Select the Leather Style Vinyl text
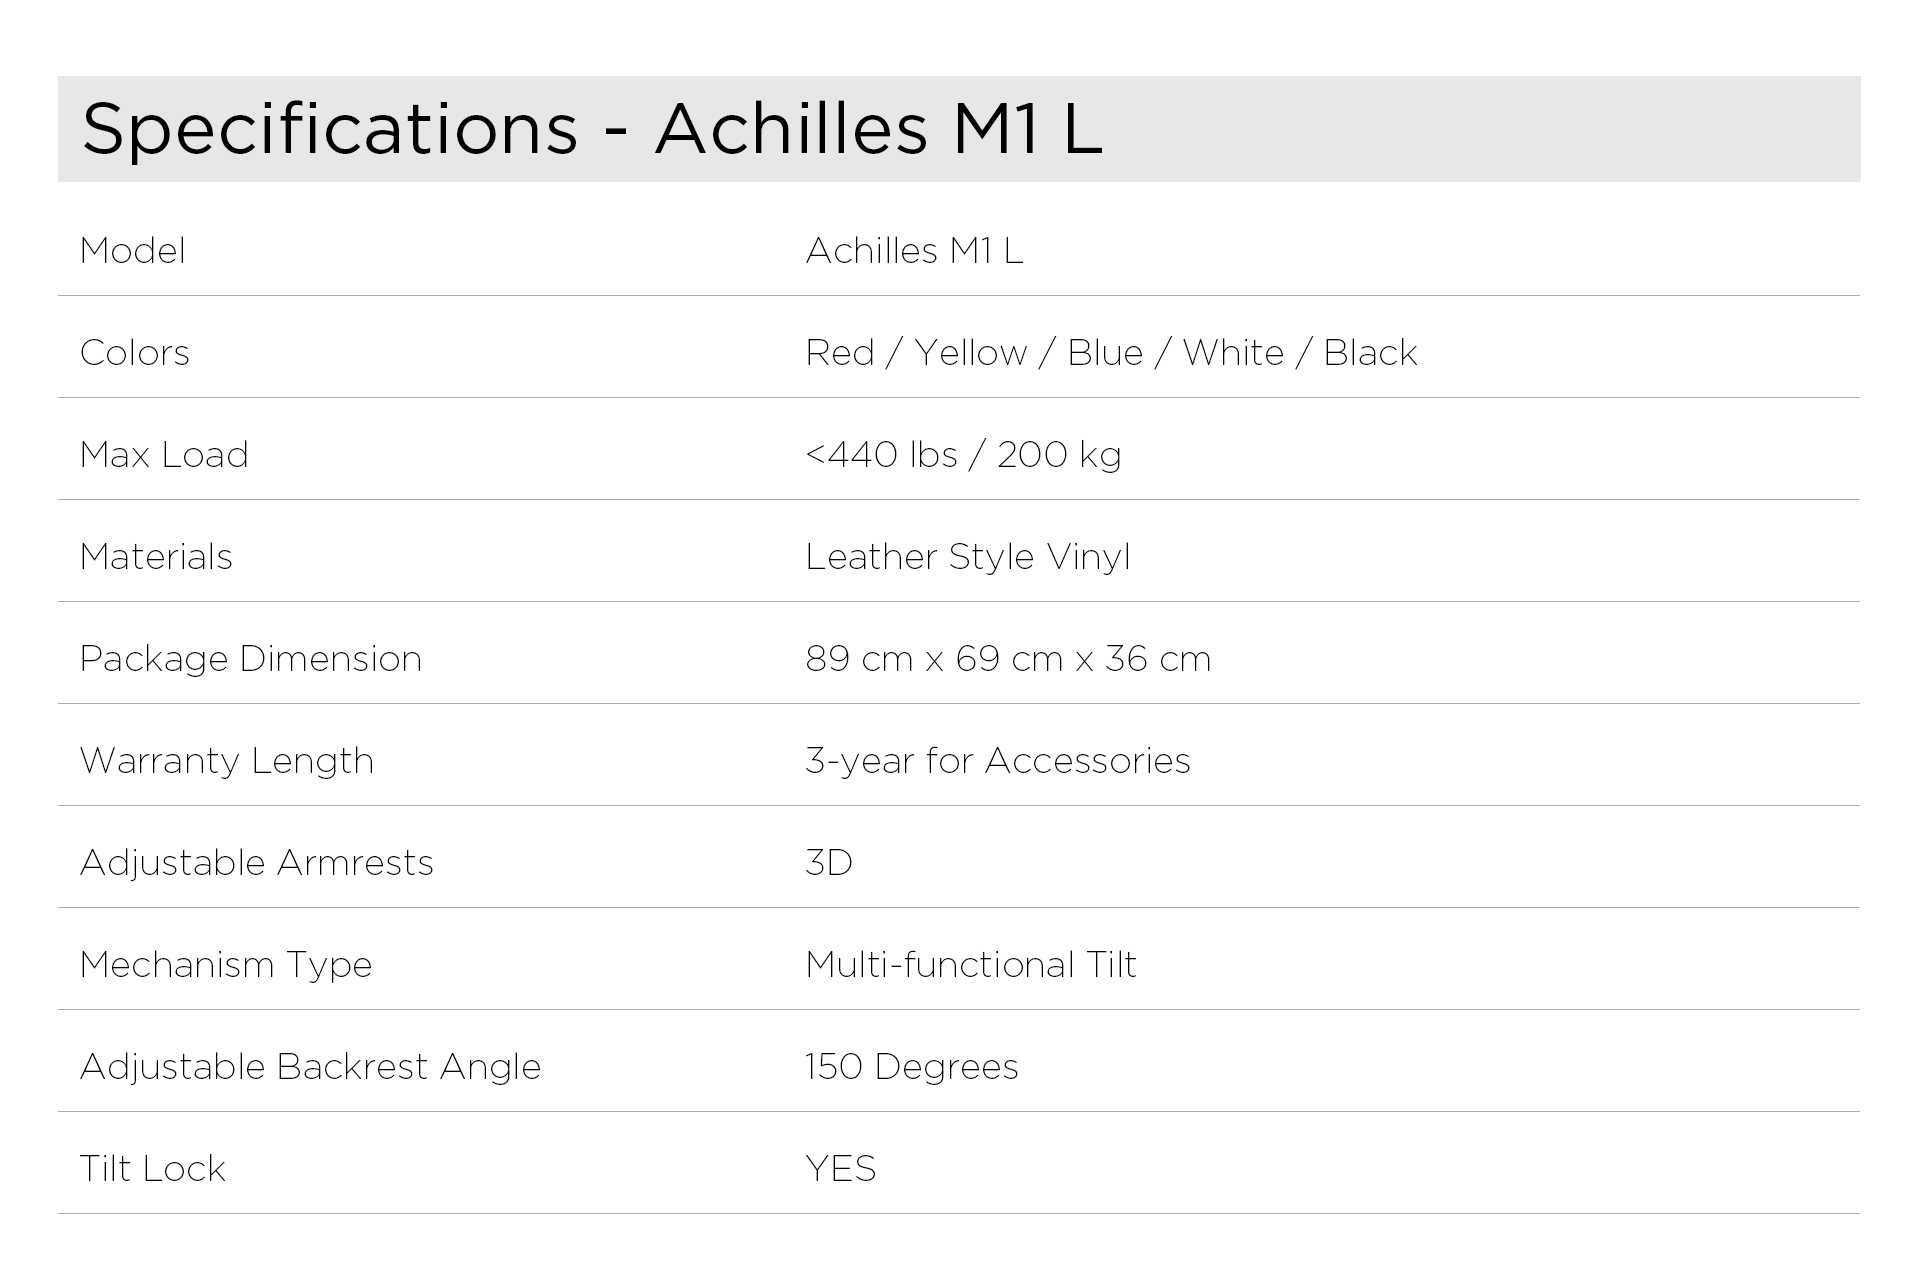The image size is (1920, 1280). 968,557
